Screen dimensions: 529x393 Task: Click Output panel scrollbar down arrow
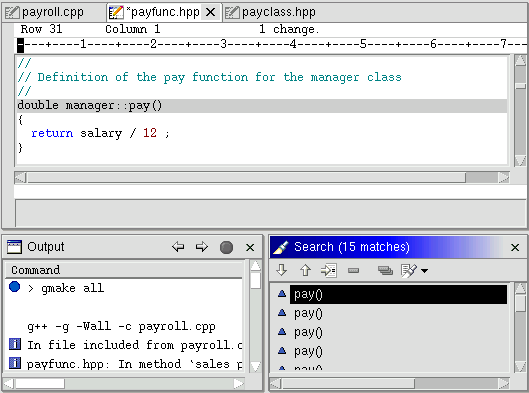pyautogui.click(x=256, y=366)
